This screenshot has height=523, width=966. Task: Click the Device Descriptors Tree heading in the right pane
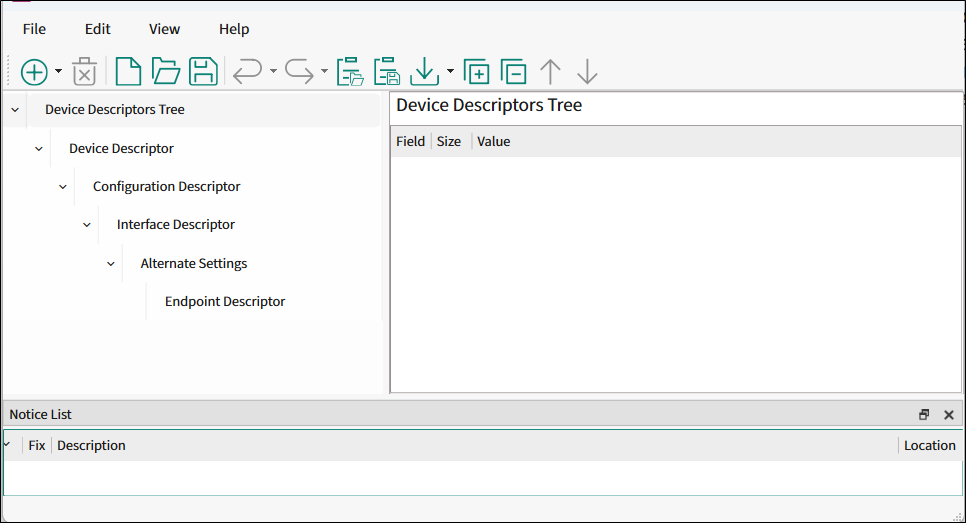click(489, 105)
